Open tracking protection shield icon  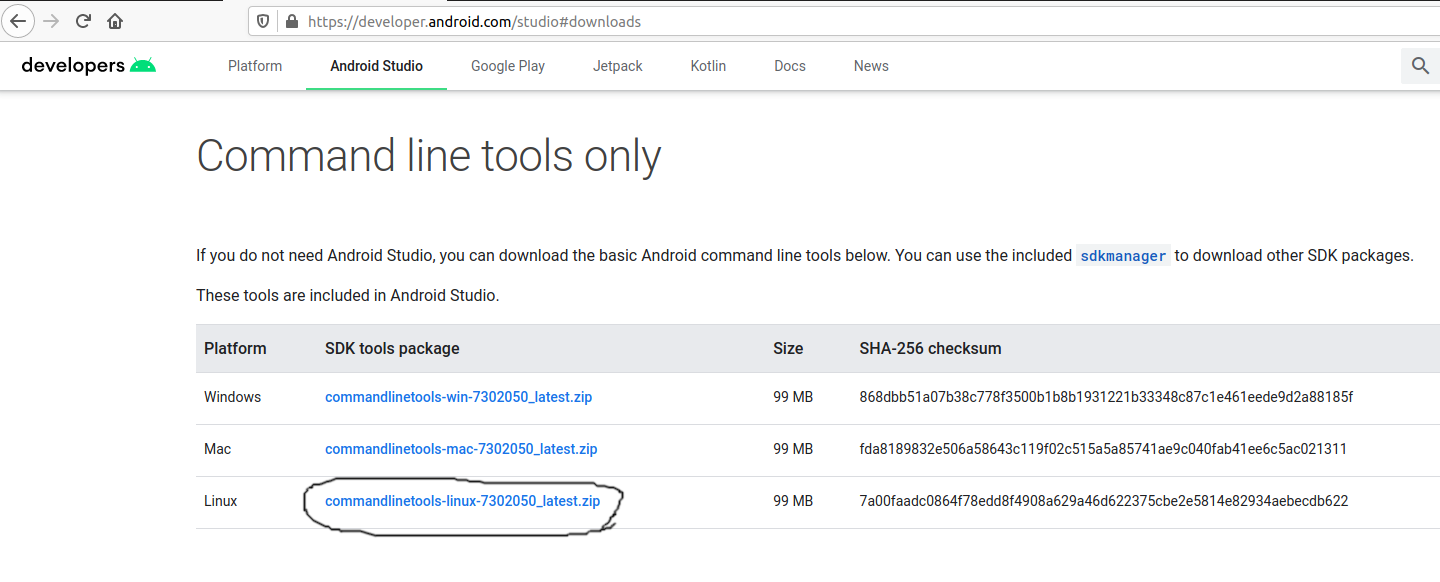pos(264,21)
